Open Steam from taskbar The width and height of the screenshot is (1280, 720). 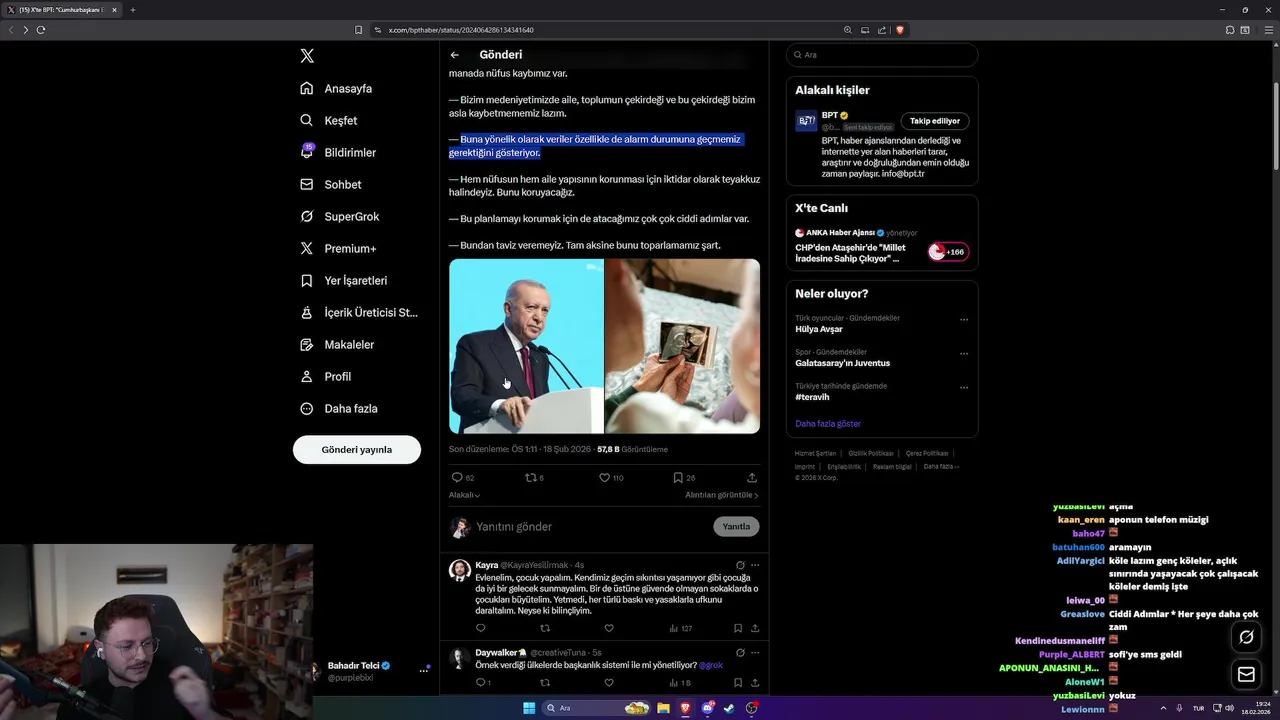click(729, 708)
